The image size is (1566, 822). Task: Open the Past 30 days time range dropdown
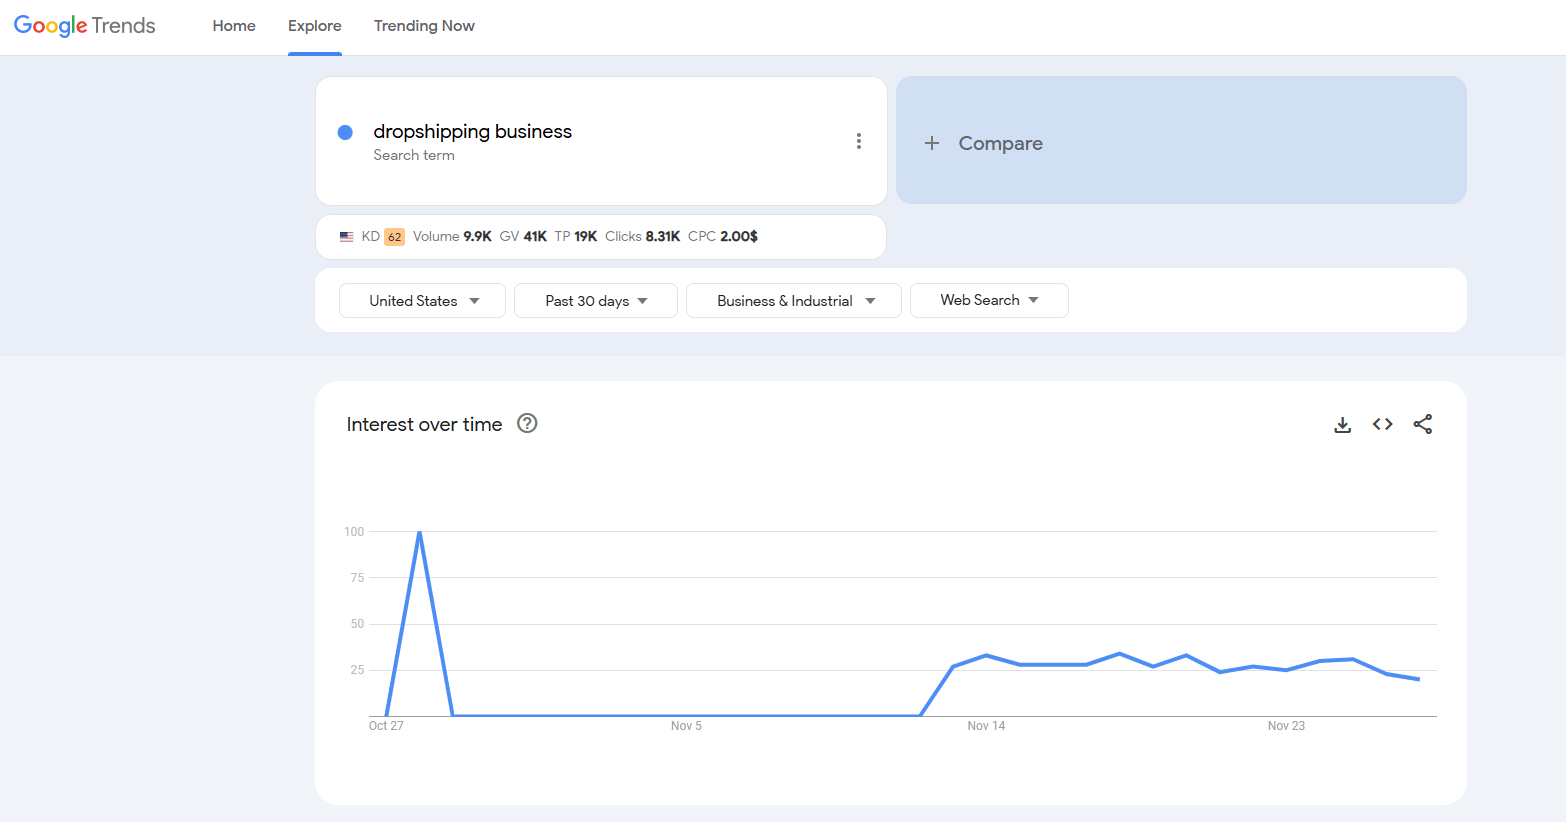(596, 300)
